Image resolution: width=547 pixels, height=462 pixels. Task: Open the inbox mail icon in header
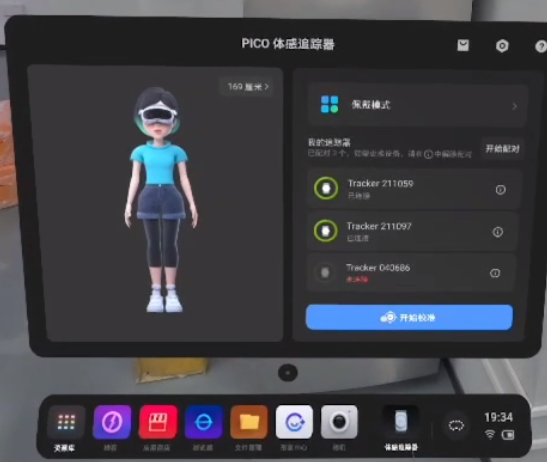[463, 45]
